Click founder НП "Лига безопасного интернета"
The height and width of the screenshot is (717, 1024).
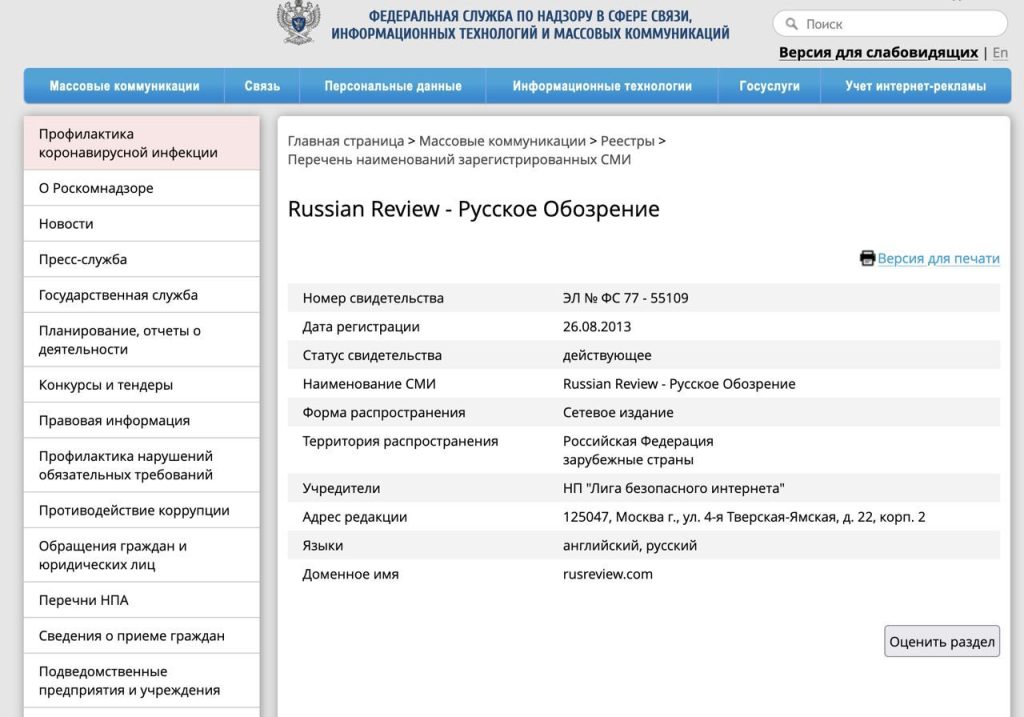point(674,488)
